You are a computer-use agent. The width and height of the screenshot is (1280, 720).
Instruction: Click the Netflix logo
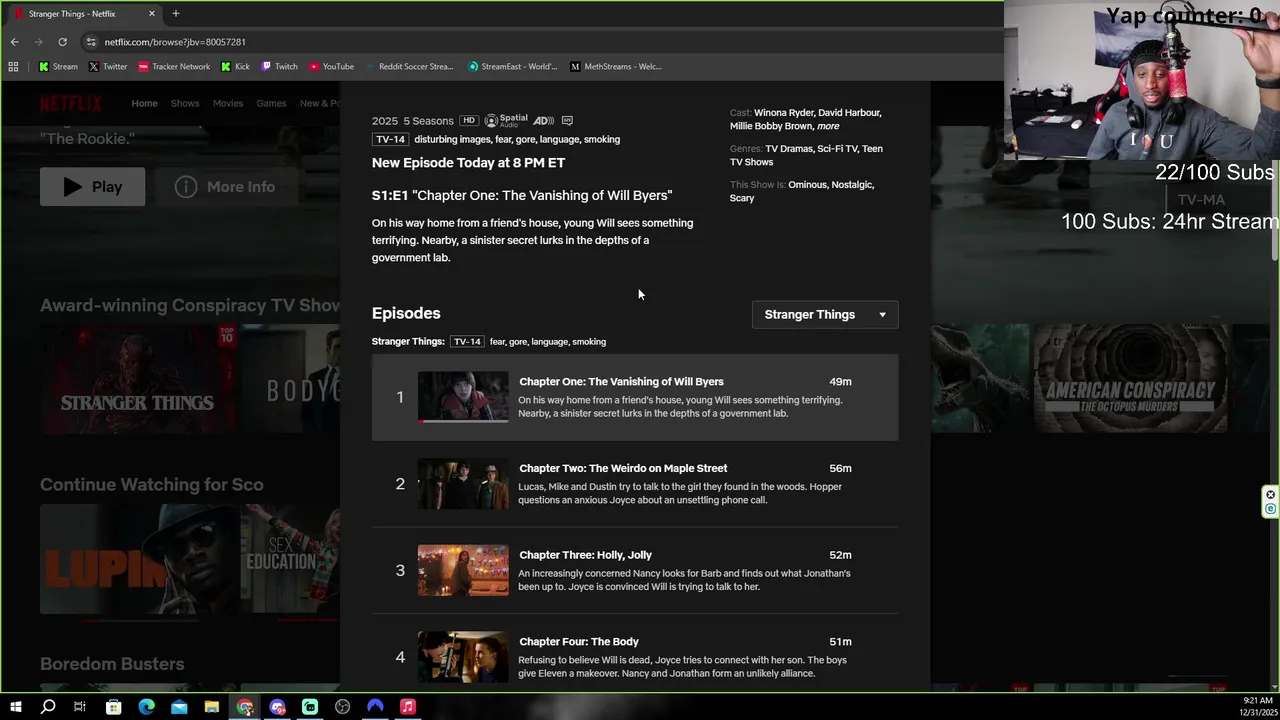pyautogui.click(x=71, y=103)
